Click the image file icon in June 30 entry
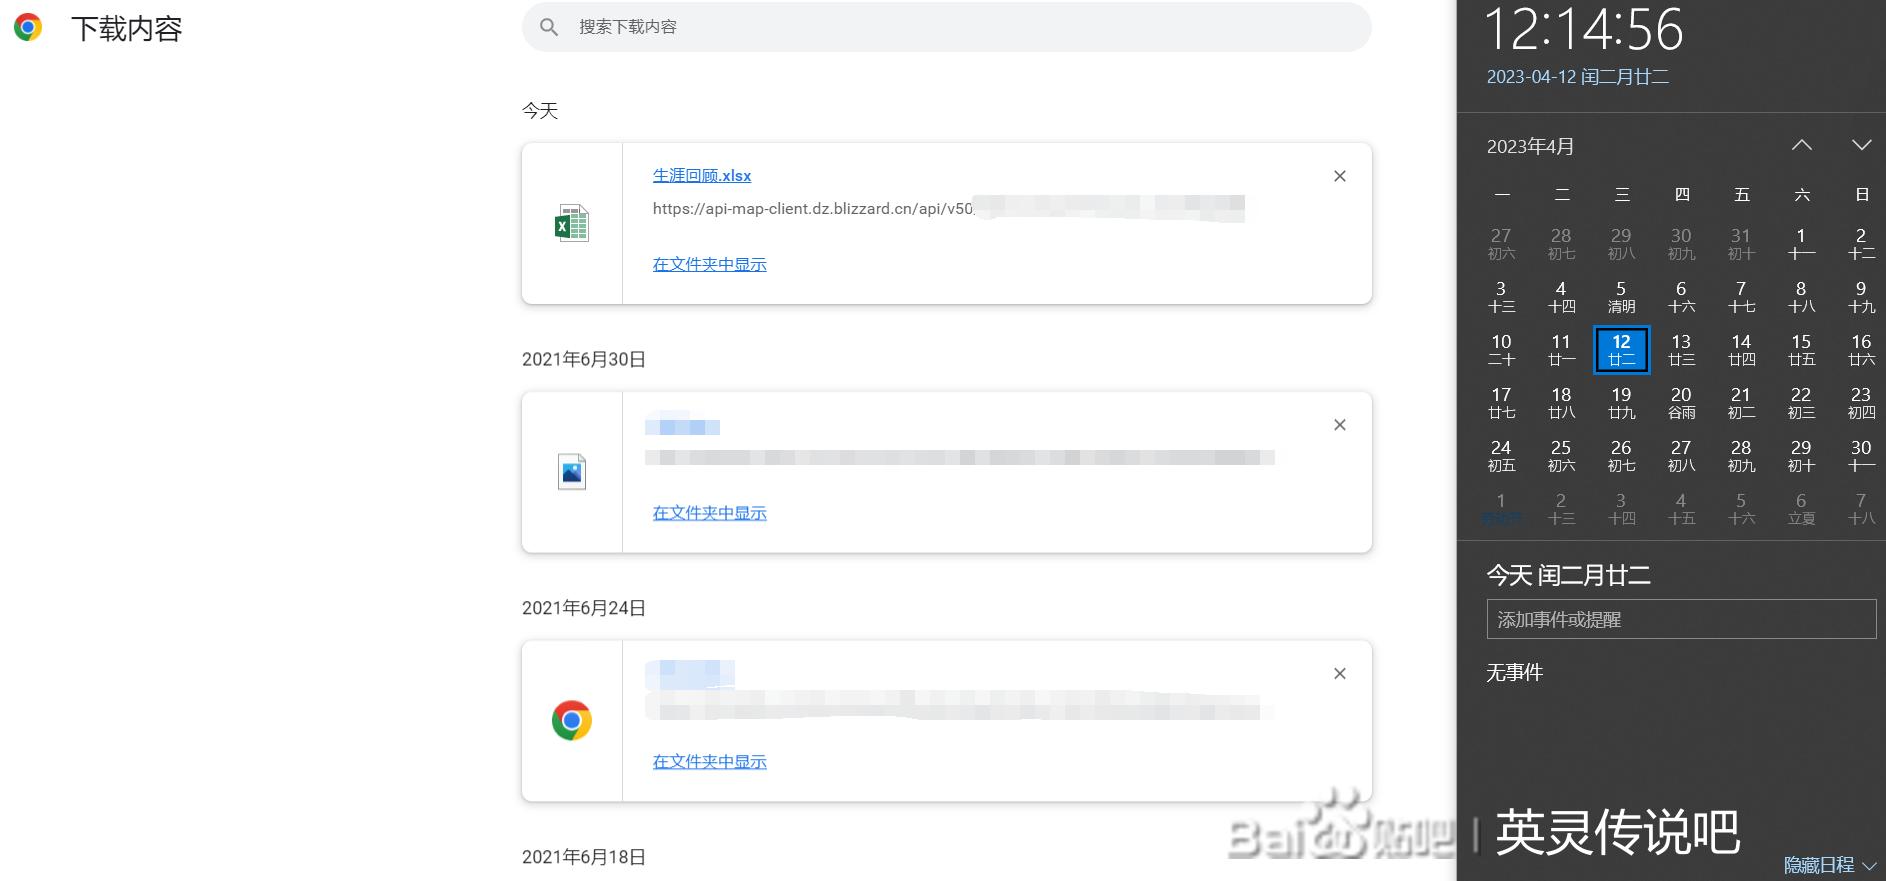1886x881 pixels. click(572, 472)
